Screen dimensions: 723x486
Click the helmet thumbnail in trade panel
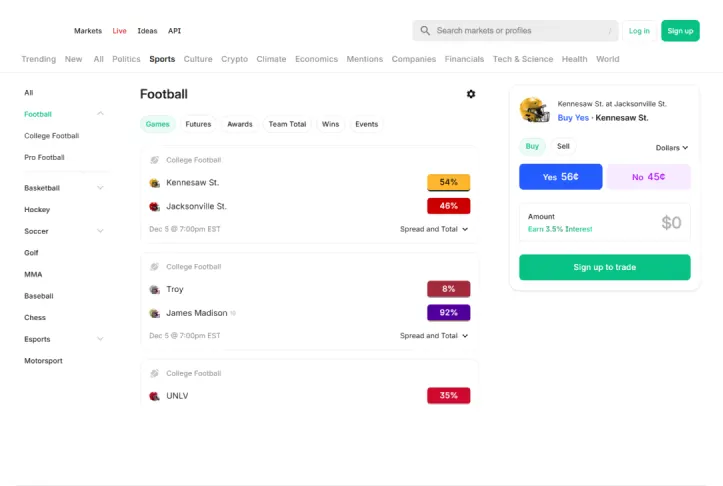click(534, 110)
